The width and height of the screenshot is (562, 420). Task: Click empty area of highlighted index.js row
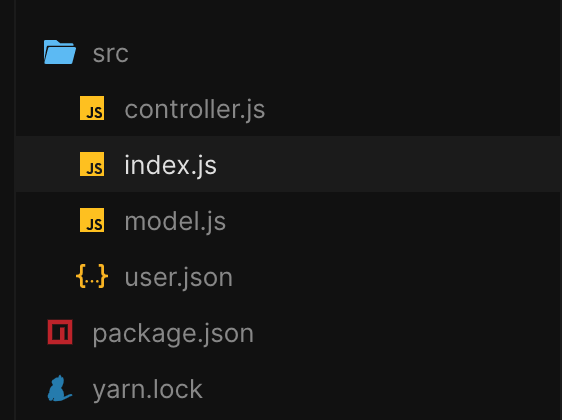(387, 164)
